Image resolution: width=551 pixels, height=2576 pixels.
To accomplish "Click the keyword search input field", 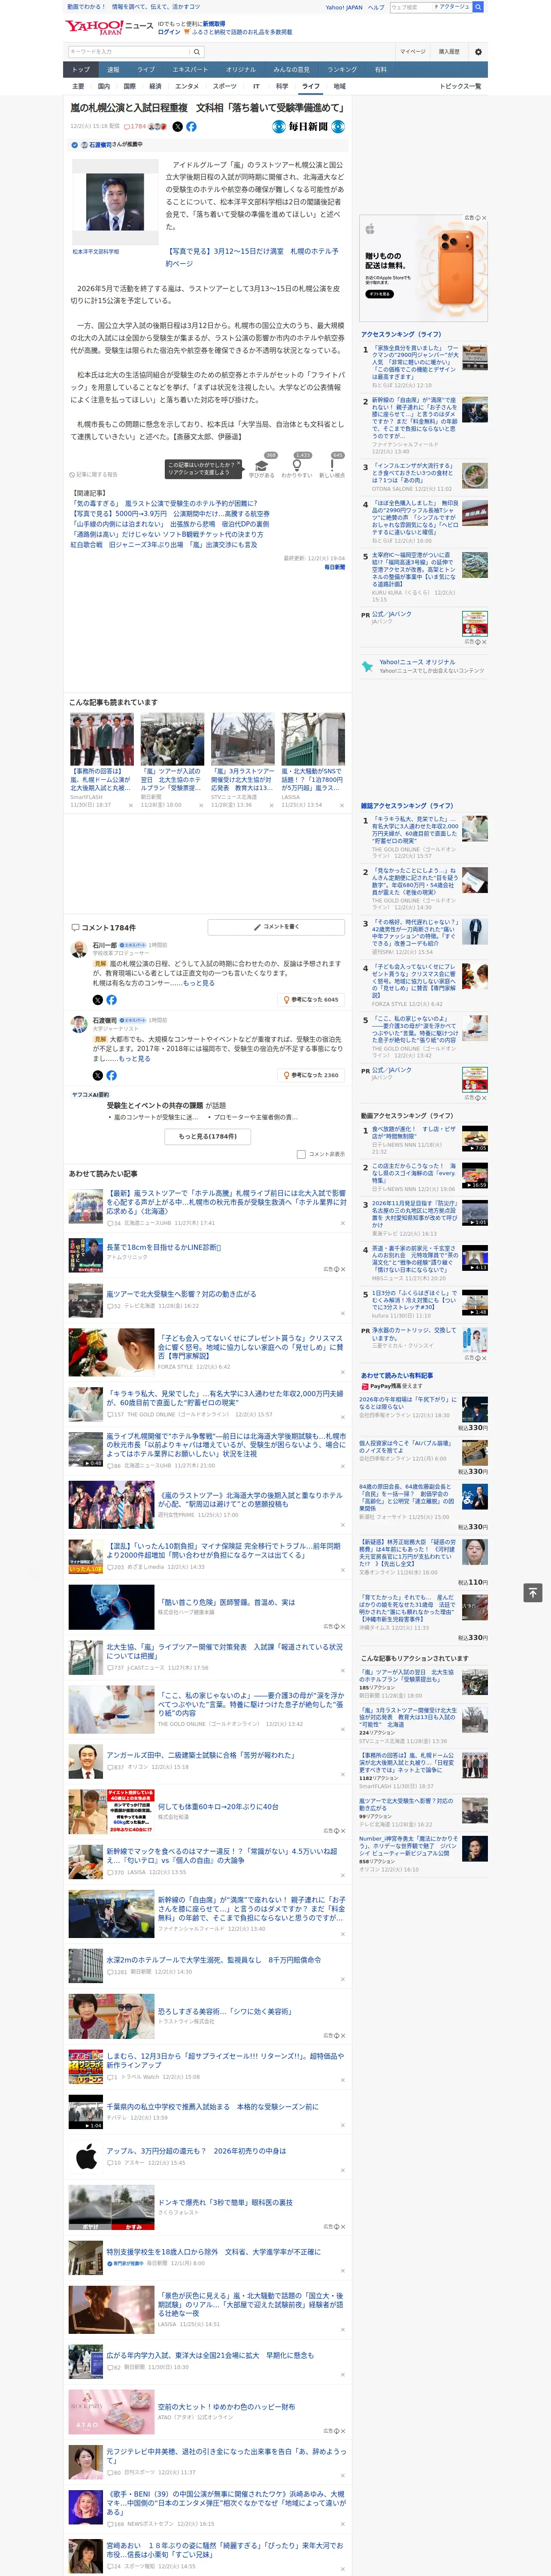I will (x=129, y=51).
